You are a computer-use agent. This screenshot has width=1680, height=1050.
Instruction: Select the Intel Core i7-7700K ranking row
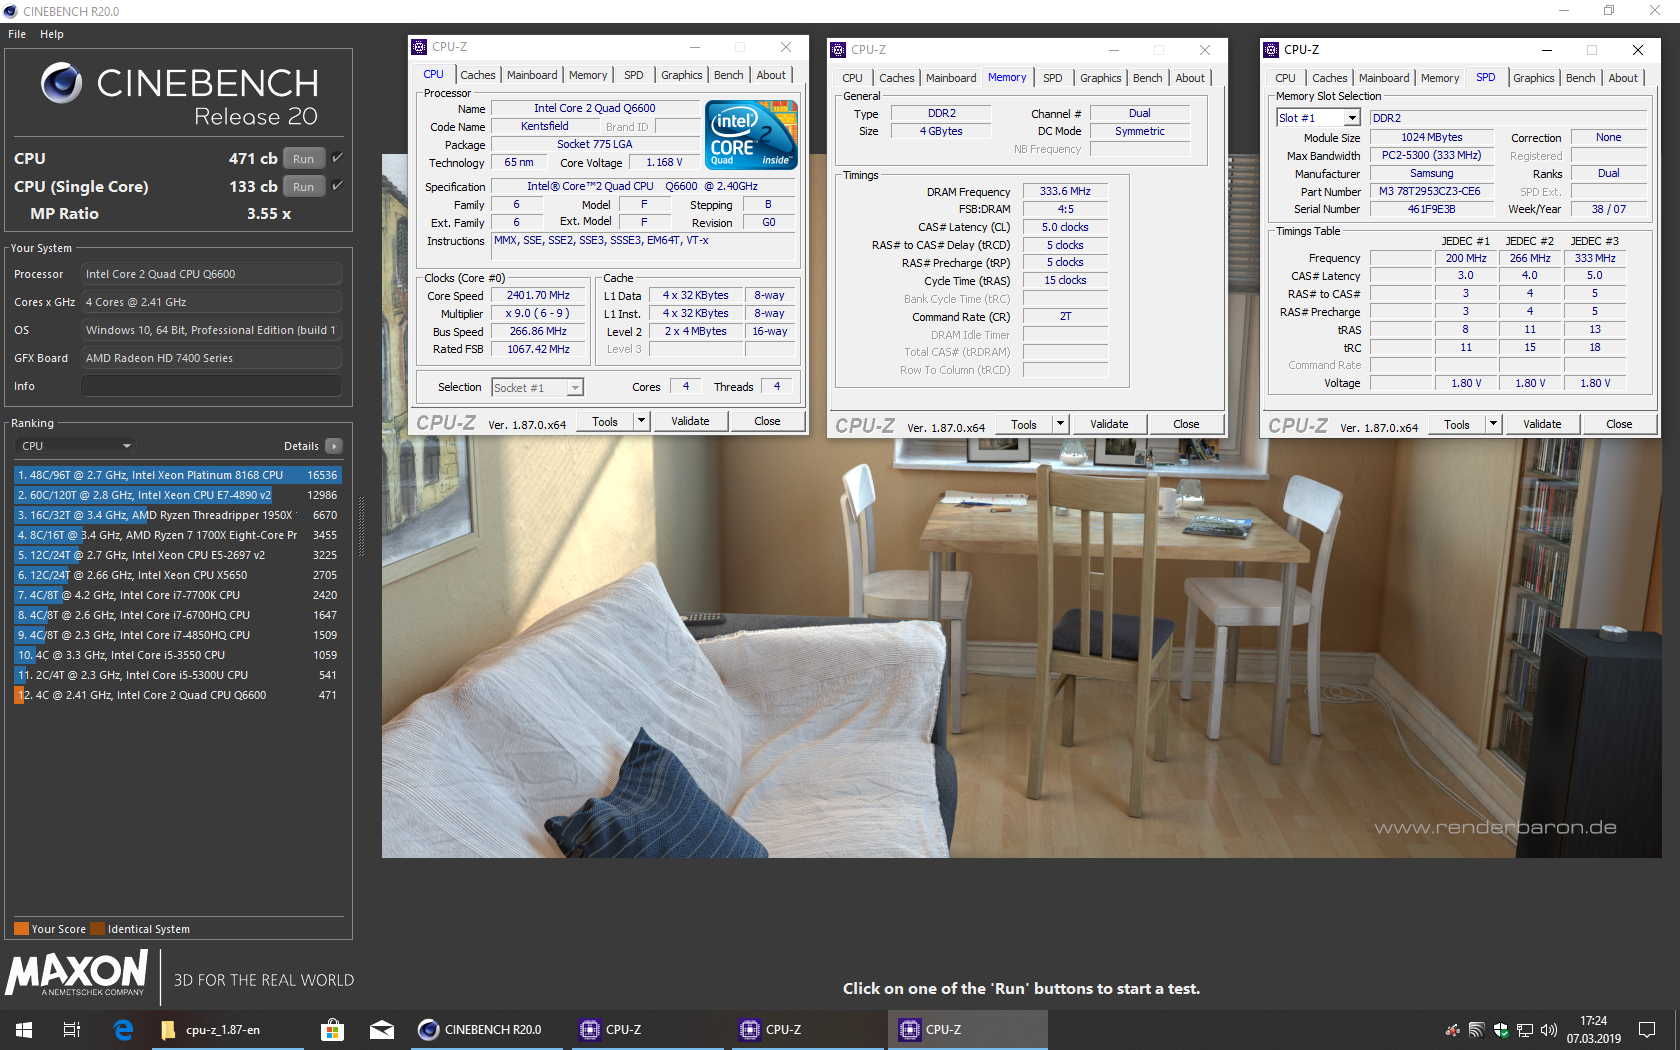[177, 595]
